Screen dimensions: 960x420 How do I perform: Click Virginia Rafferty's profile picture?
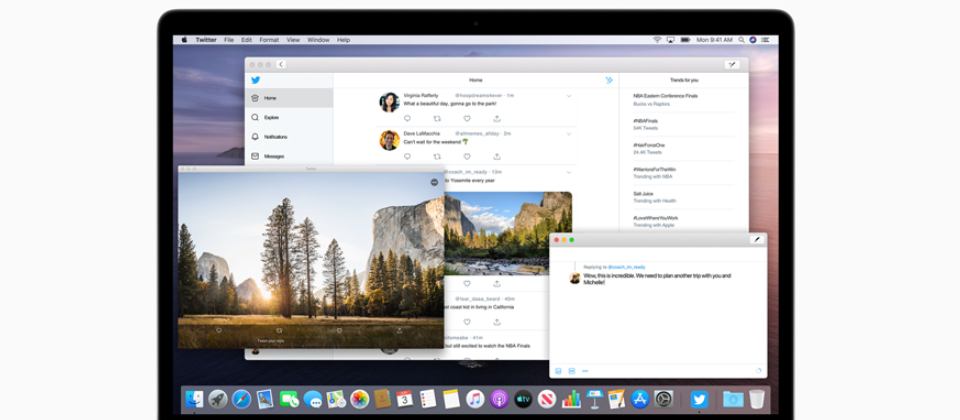(x=389, y=102)
